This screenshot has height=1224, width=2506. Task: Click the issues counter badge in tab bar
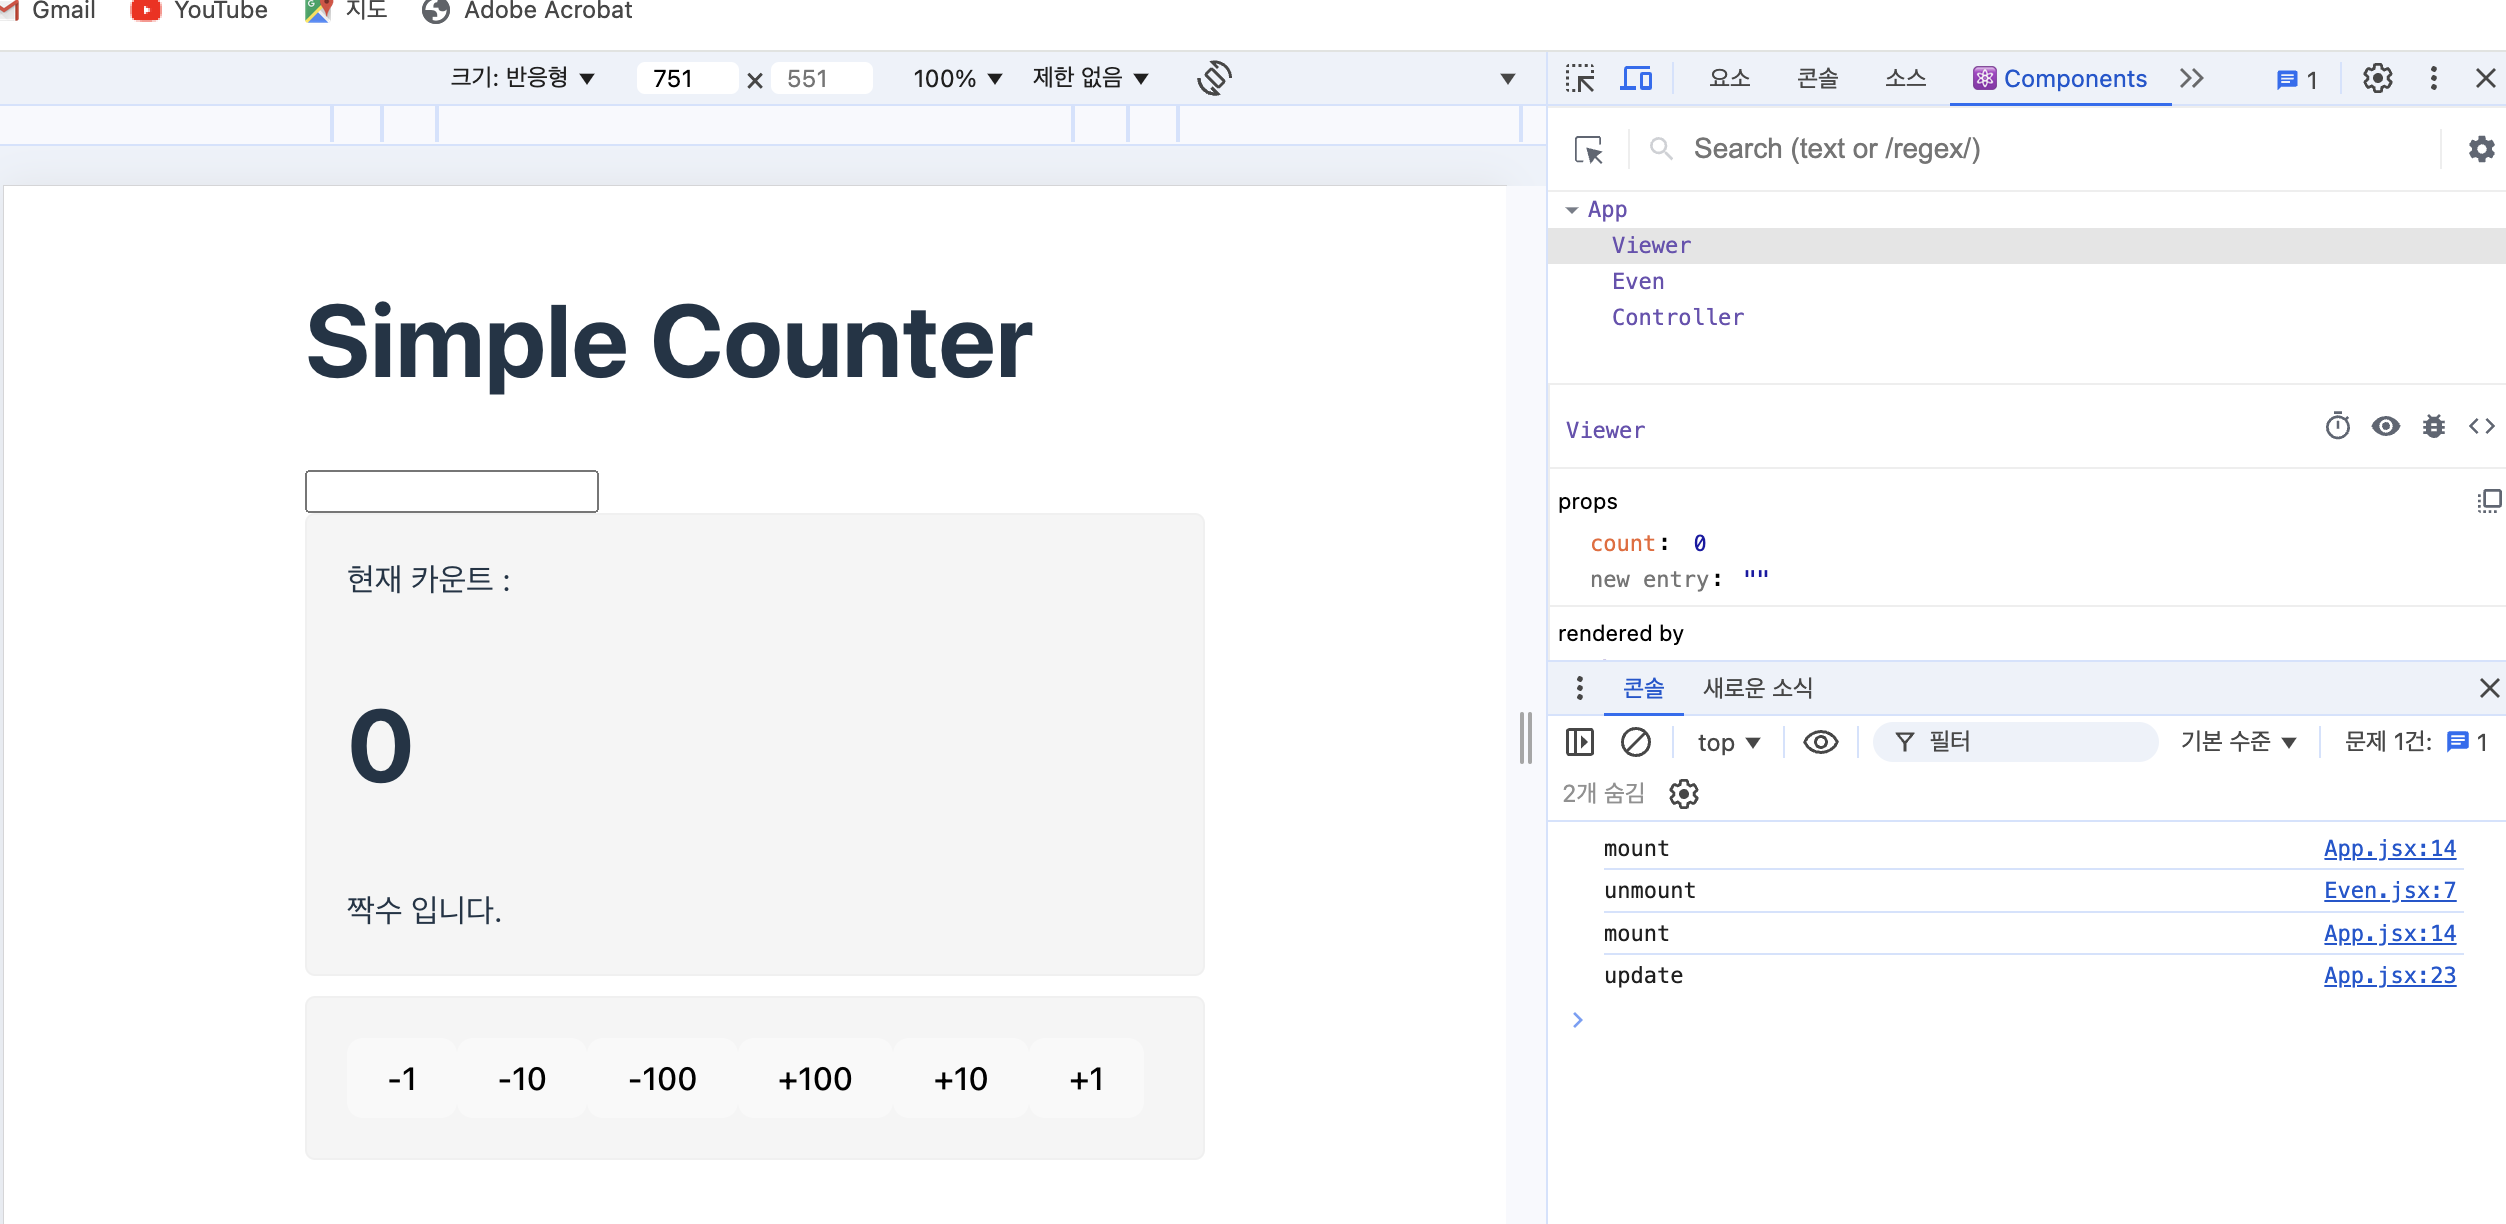pyautogui.click(x=2297, y=79)
